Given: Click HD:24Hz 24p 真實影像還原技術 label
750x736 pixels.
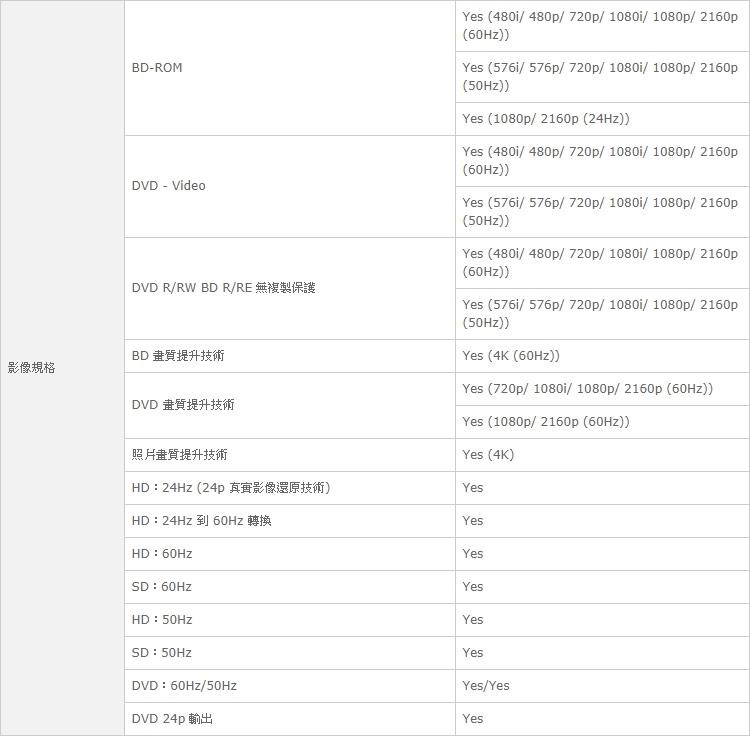Looking at the screenshot, I should coord(231,488).
